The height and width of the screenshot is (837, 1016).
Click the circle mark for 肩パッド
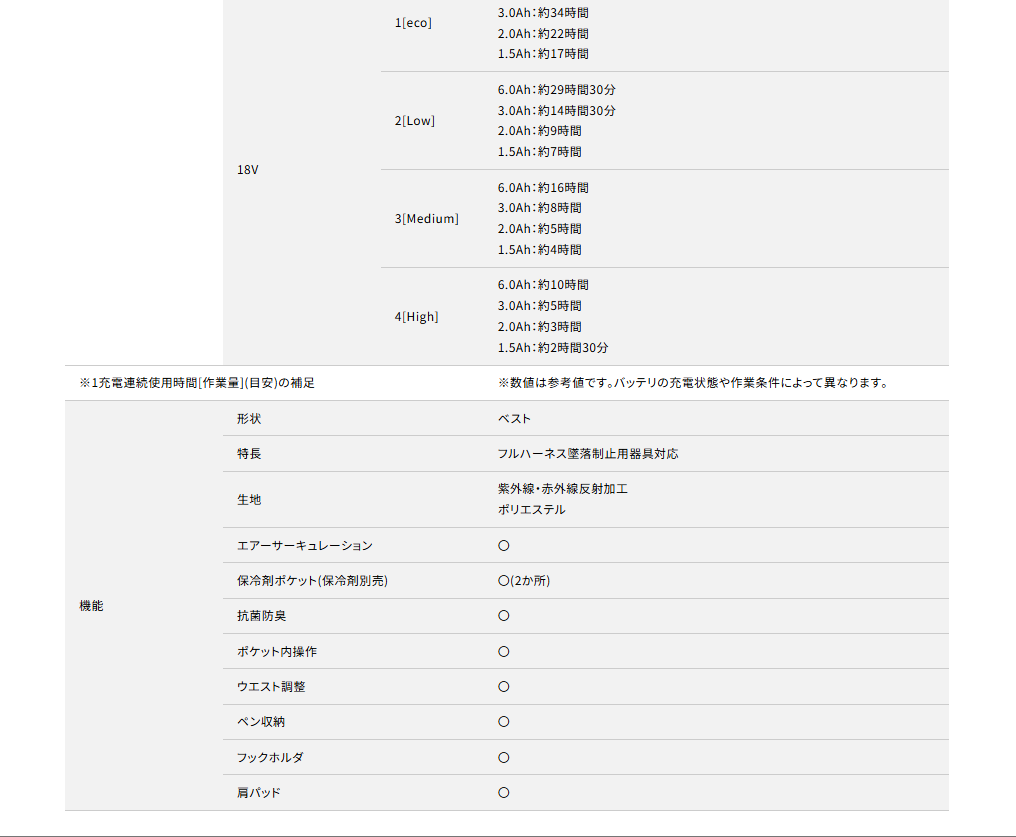504,793
